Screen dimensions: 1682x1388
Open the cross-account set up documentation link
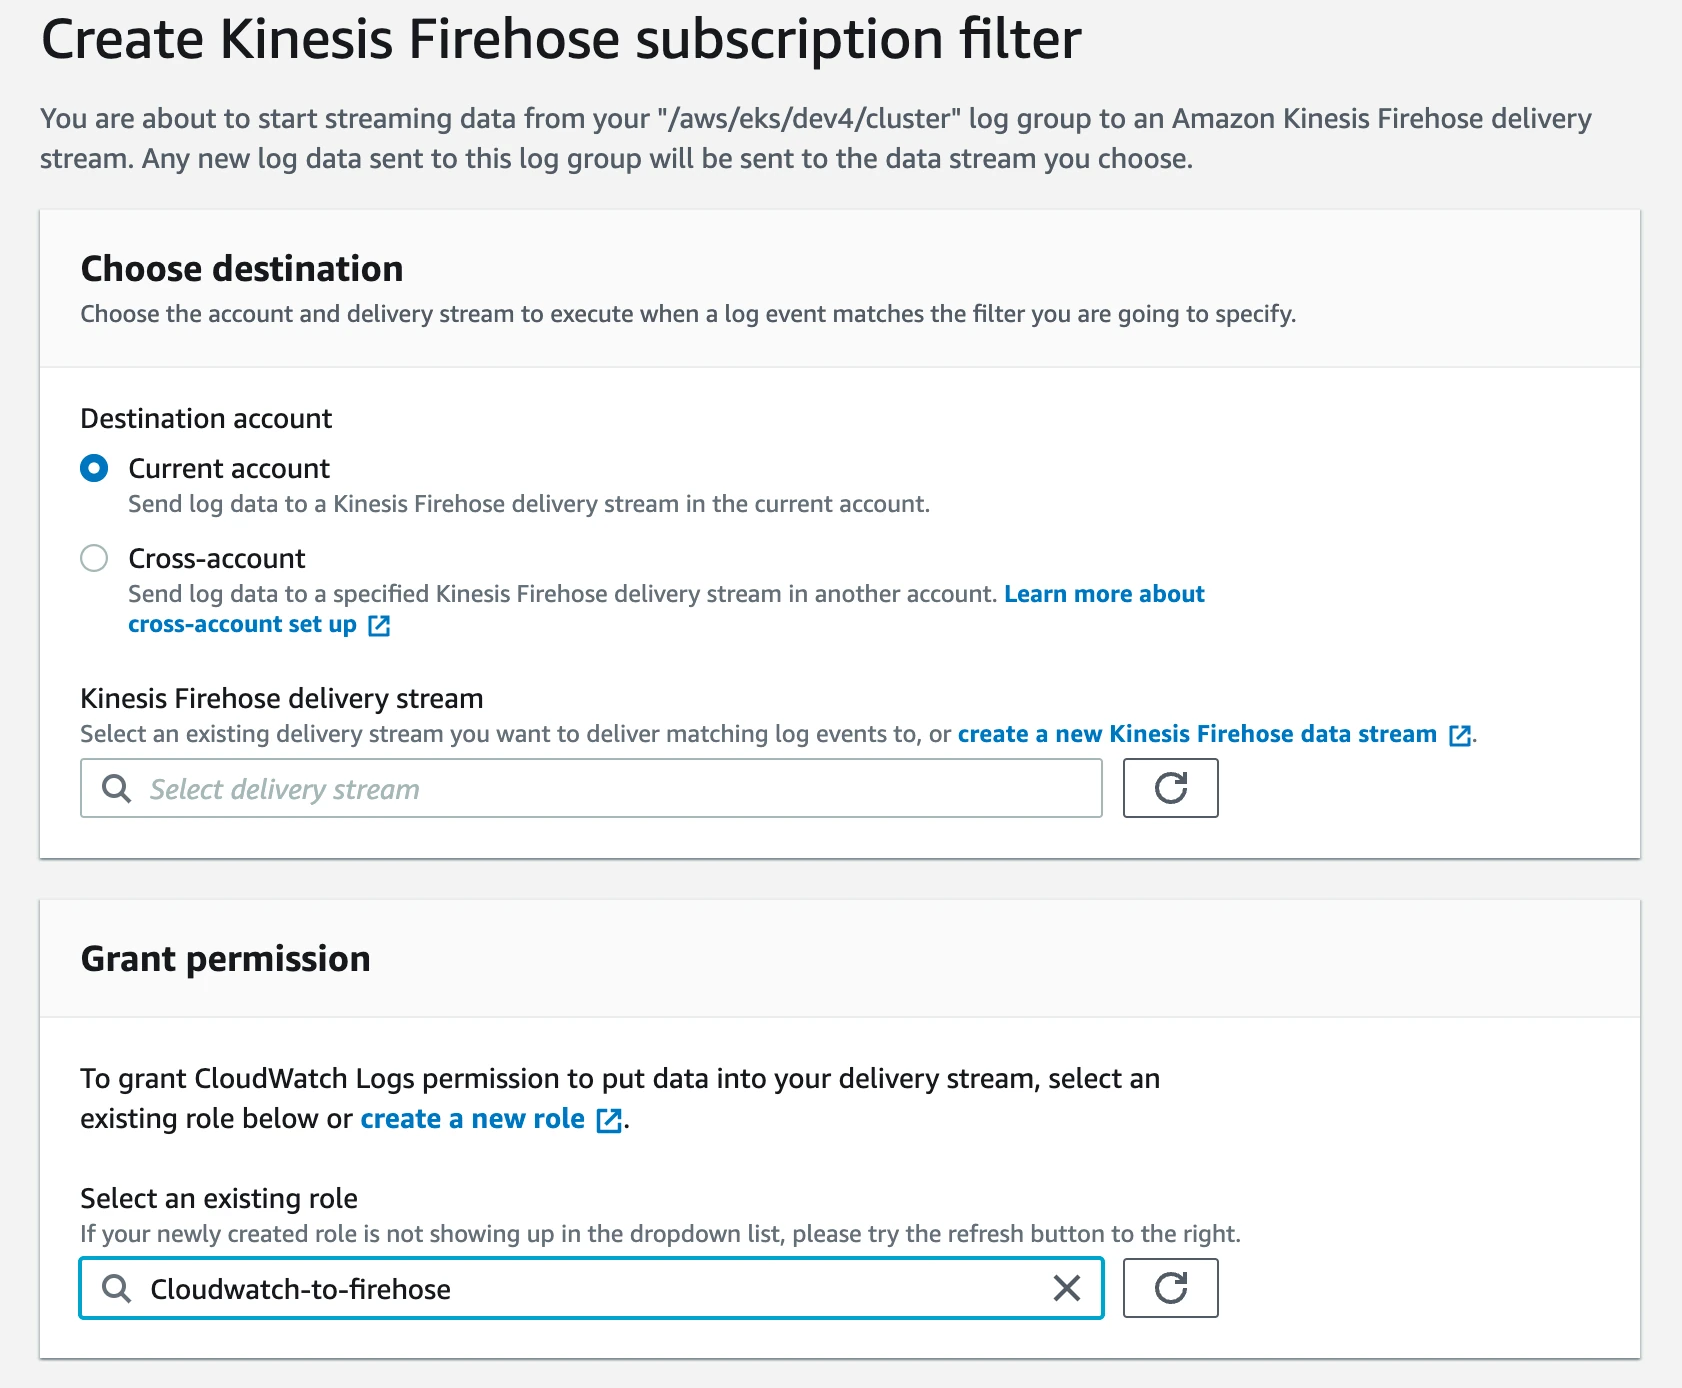(240, 623)
